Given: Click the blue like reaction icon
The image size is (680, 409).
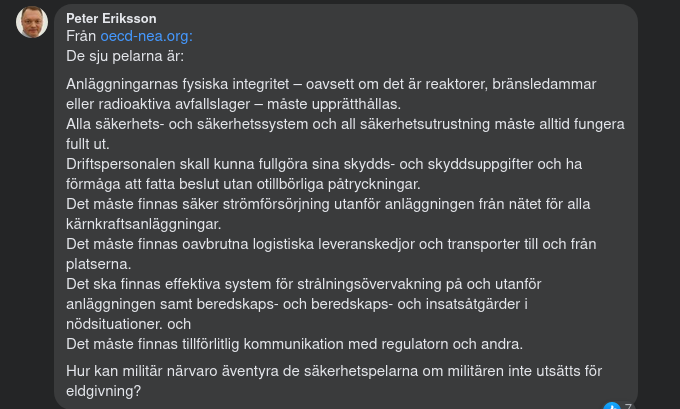Looking at the screenshot, I should (x=611, y=405).
